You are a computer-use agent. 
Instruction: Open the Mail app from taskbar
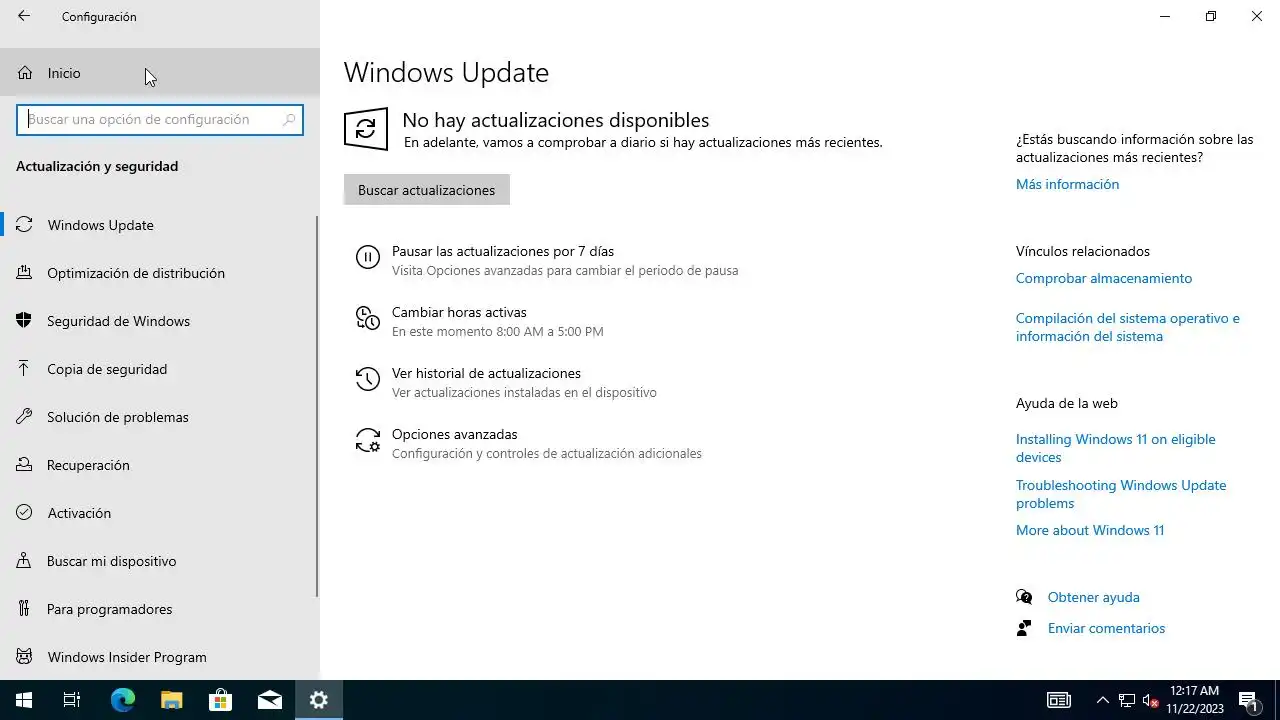coord(269,700)
